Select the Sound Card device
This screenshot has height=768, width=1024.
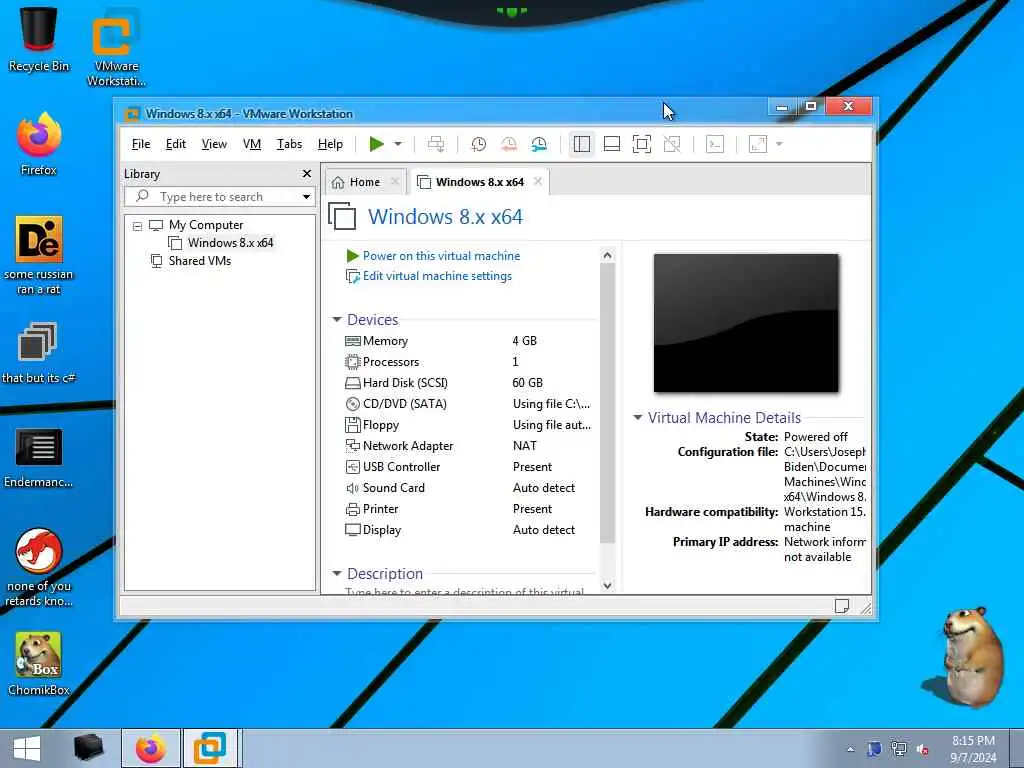click(x=393, y=488)
